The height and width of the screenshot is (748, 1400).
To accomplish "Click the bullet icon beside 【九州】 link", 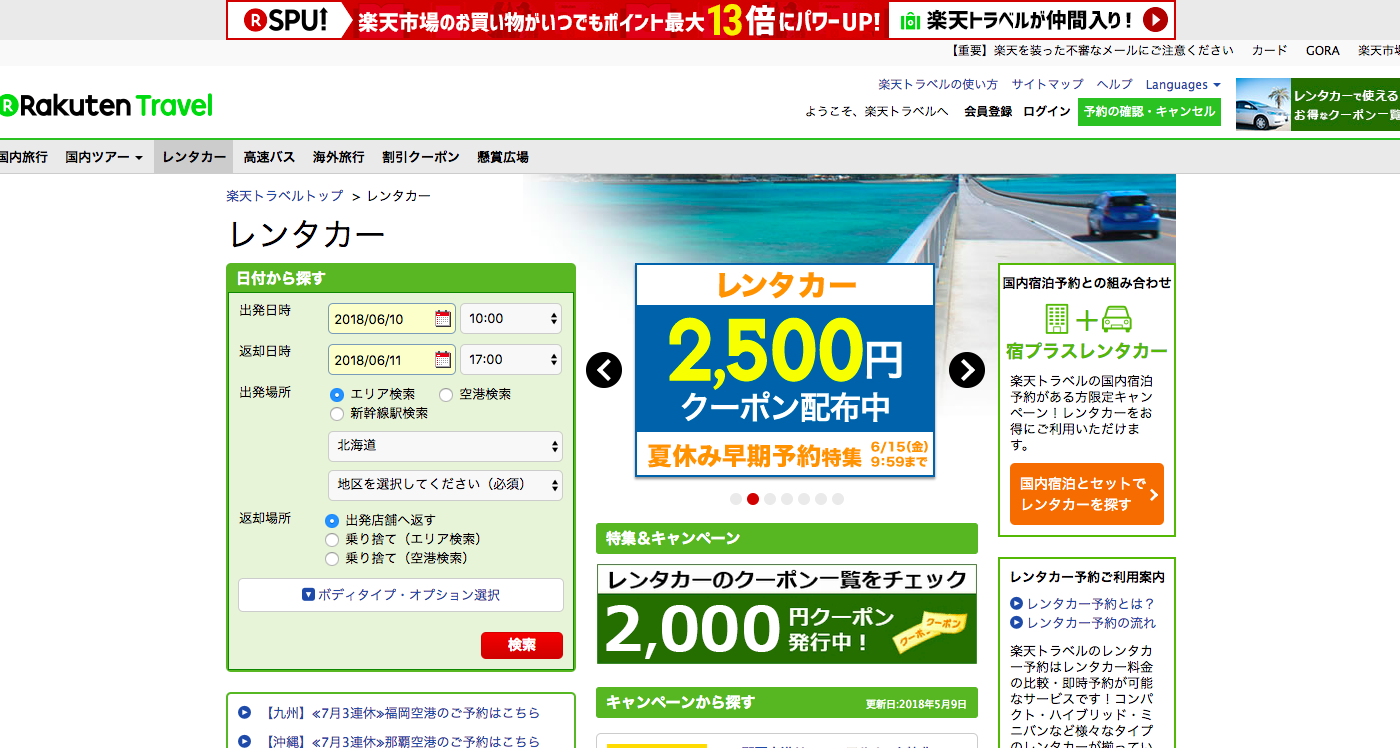I will (244, 713).
